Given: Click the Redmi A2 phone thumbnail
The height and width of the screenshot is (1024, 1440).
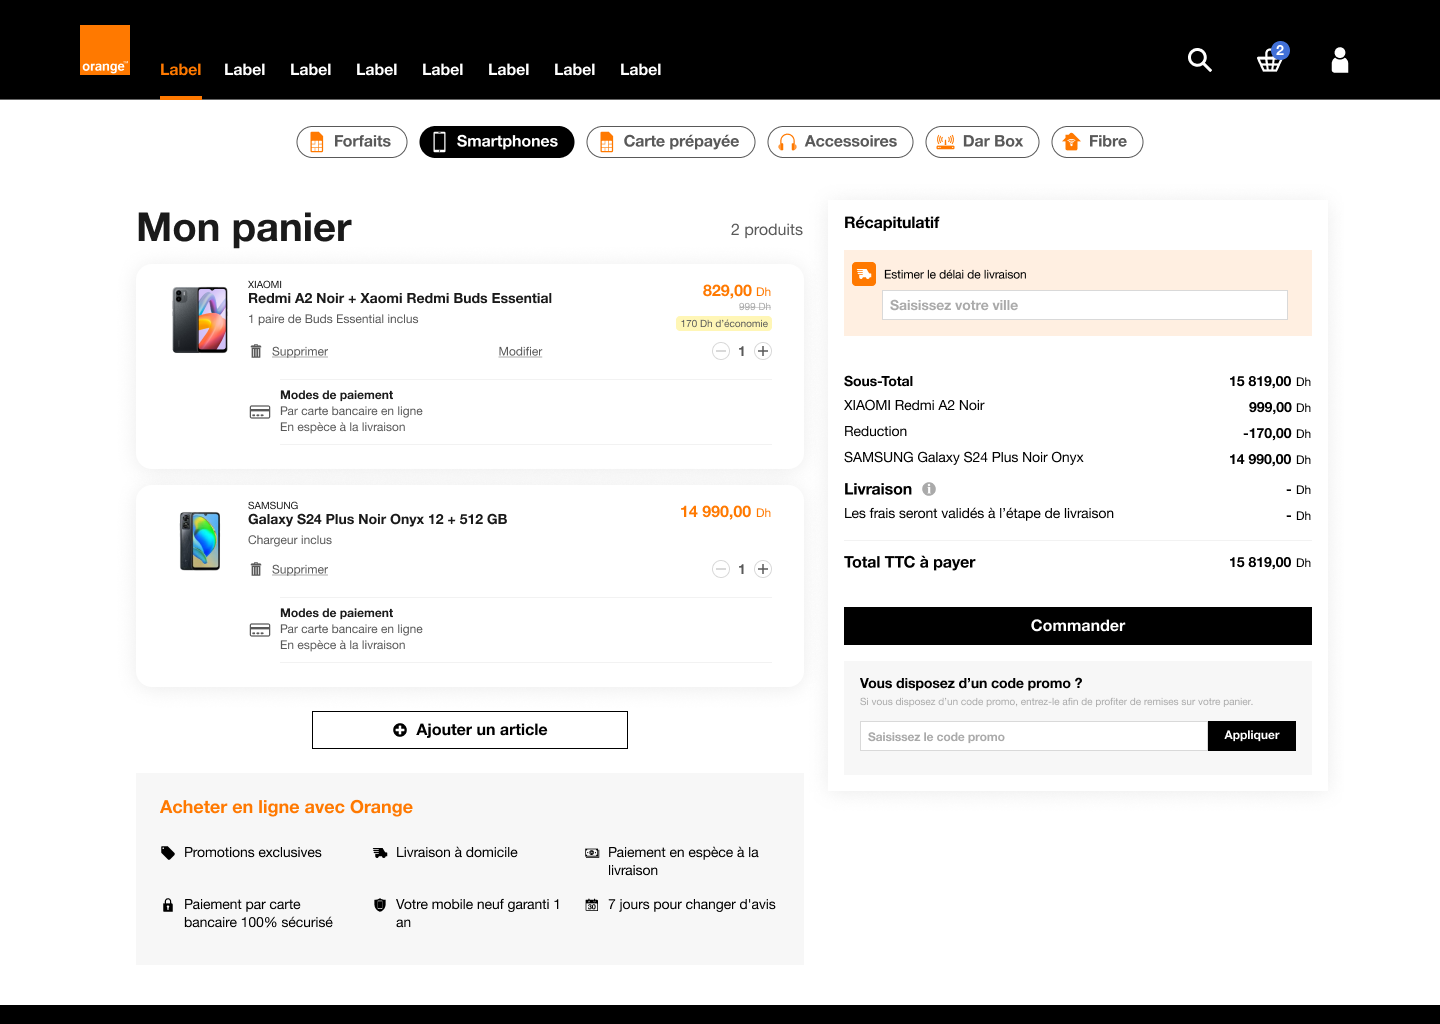Looking at the screenshot, I should click(200, 320).
